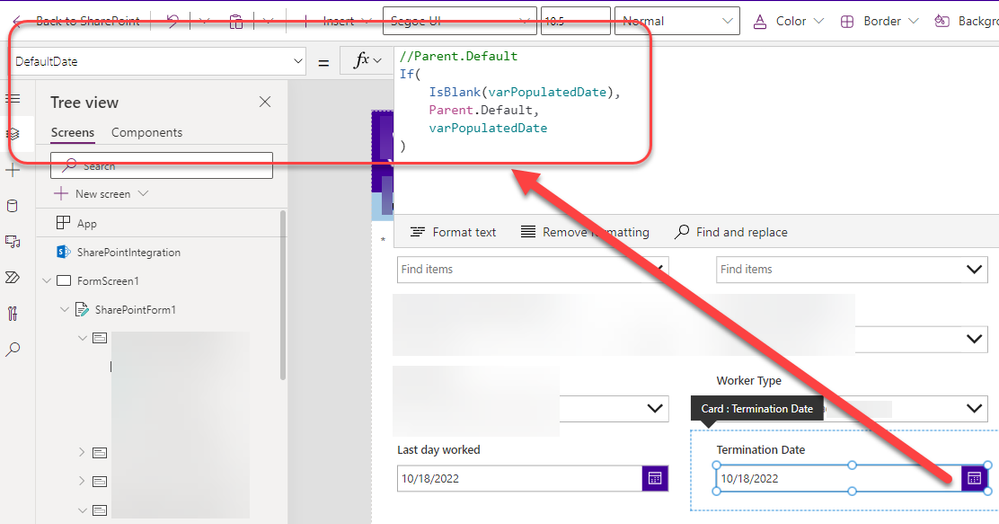Viewport: 999px width, 524px height.
Task: Open the Power Automate icon in left rail
Action: click(13, 277)
